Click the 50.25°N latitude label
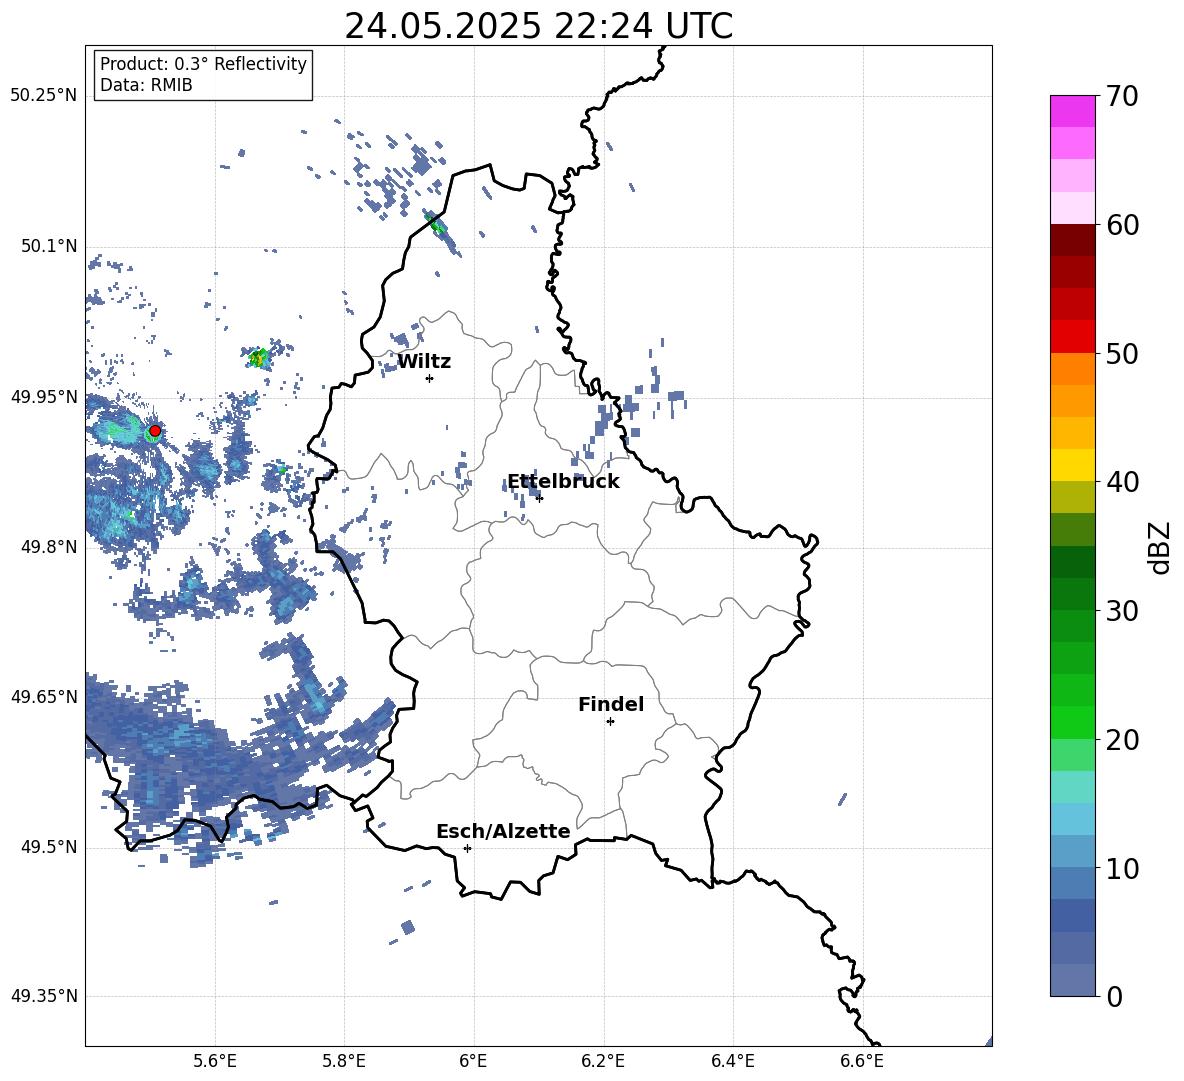Image resolution: width=1184 pixels, height=1081 pixels. [x=44, y=96]
